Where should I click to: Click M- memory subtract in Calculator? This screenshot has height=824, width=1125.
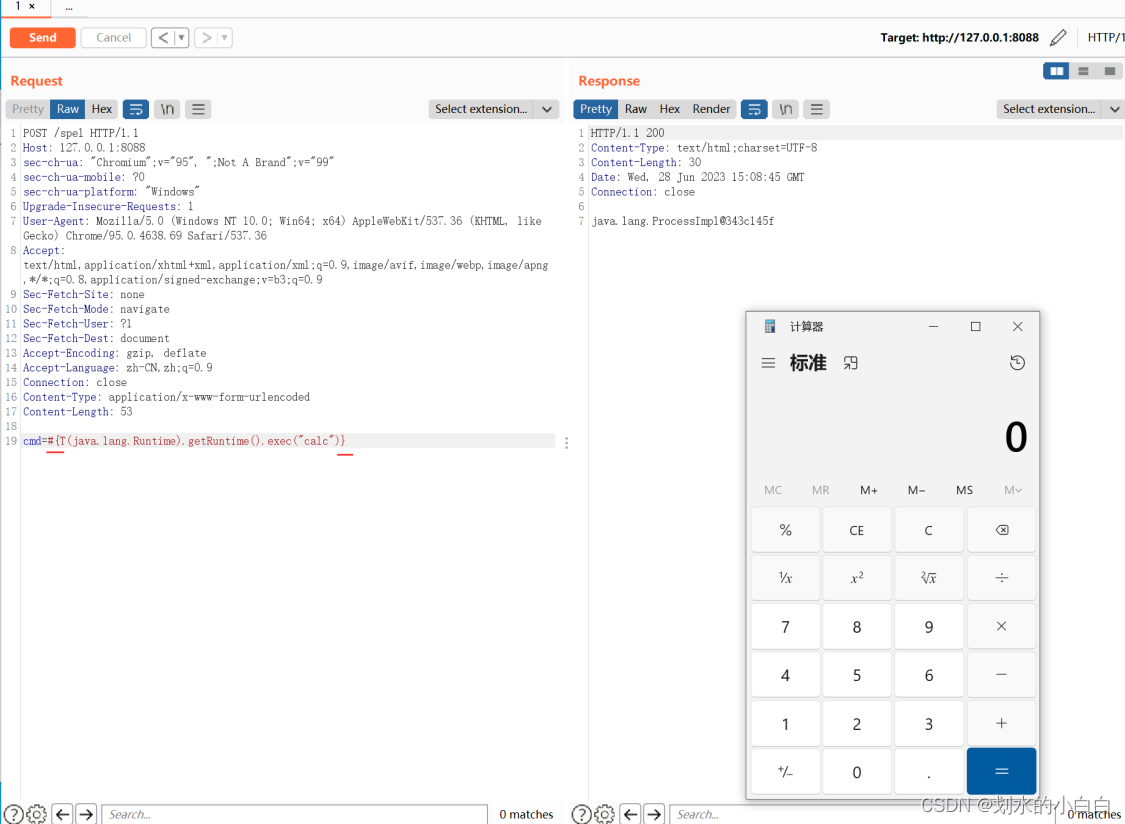click(916, 490)
